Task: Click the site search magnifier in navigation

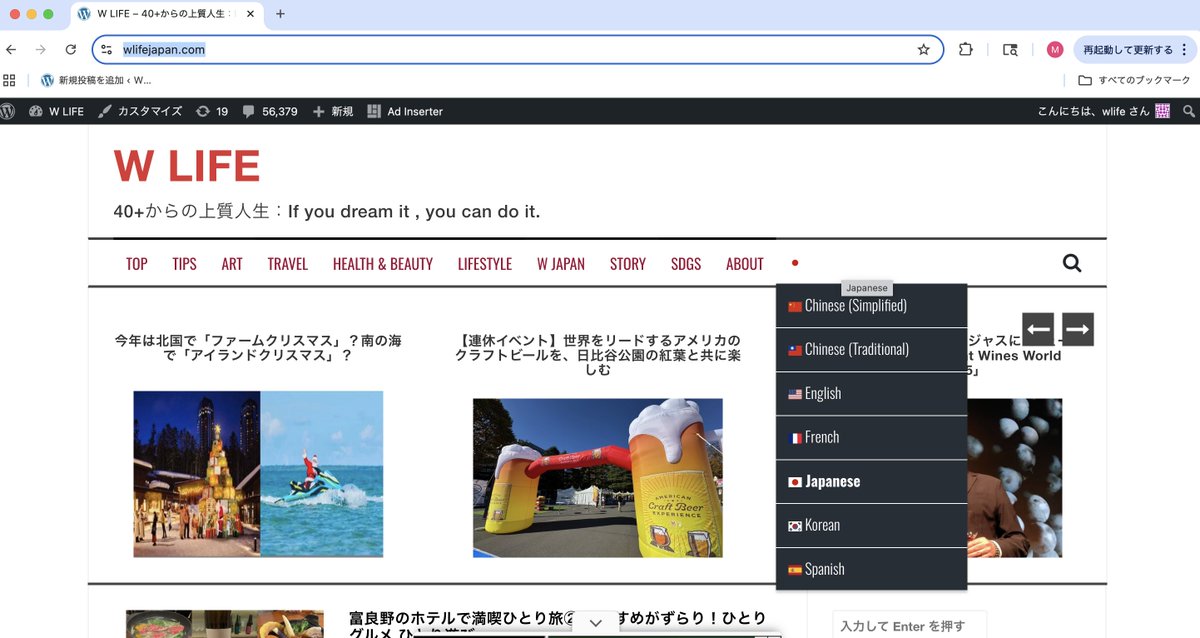Action: tap(1072, 263)
